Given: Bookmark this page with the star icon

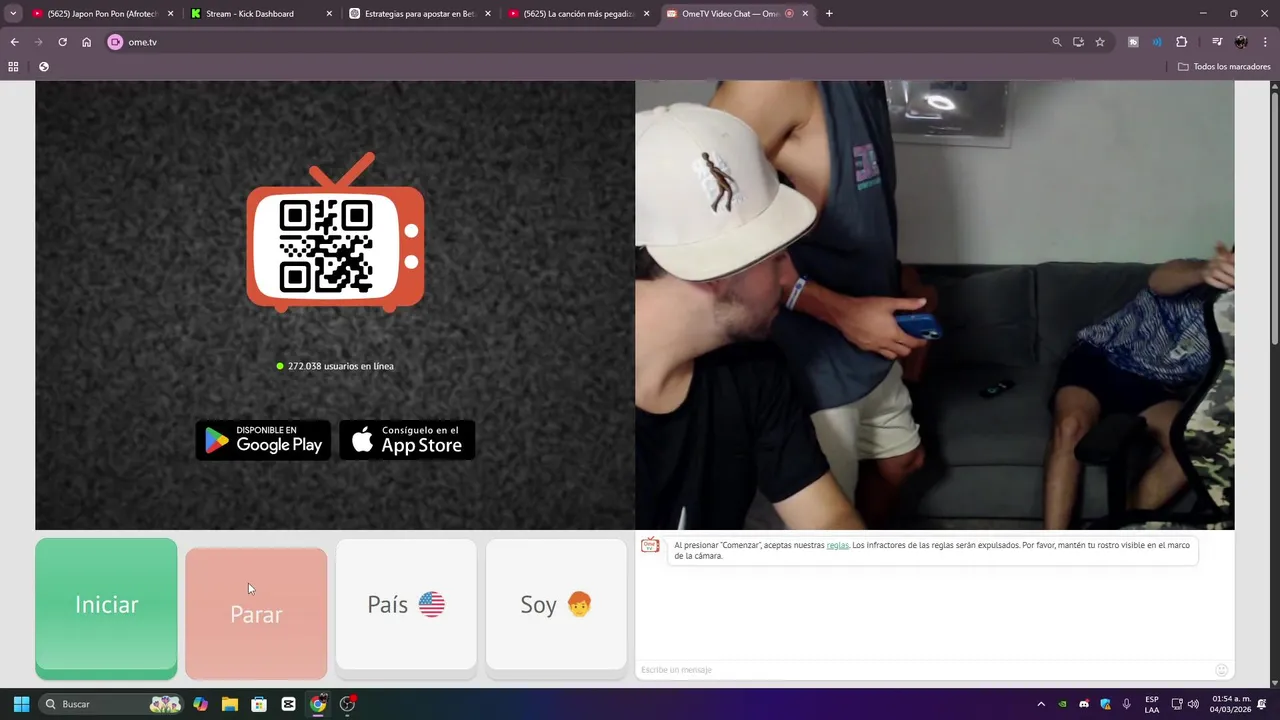Looking at the screenshot, I should click(x=1100, y=42).
